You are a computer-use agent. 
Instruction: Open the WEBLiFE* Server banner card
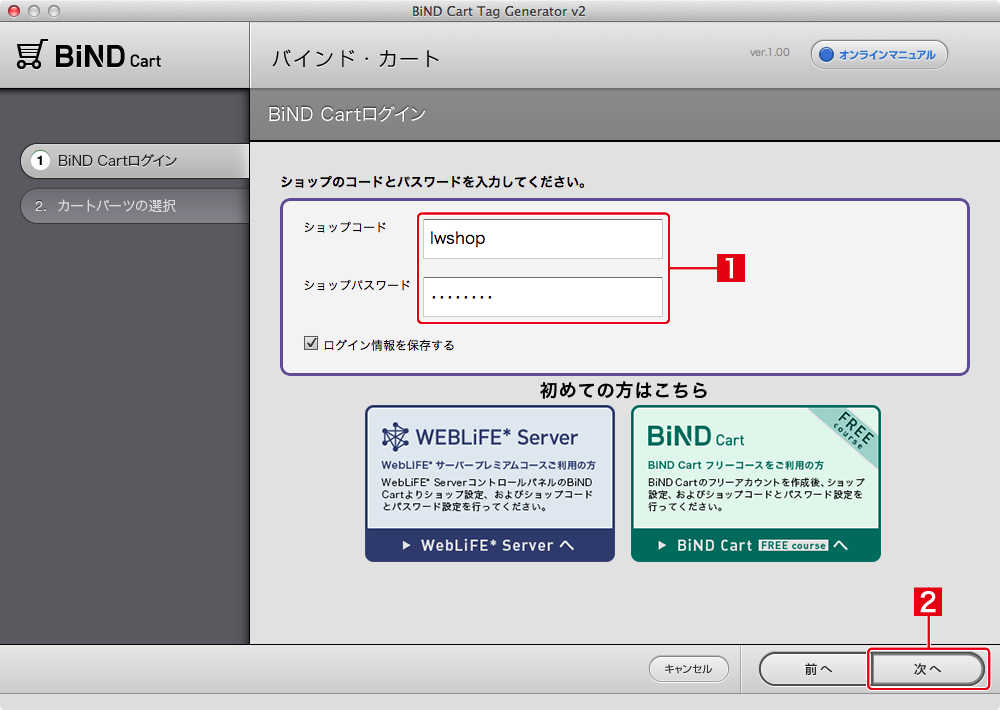coord(490,484)
